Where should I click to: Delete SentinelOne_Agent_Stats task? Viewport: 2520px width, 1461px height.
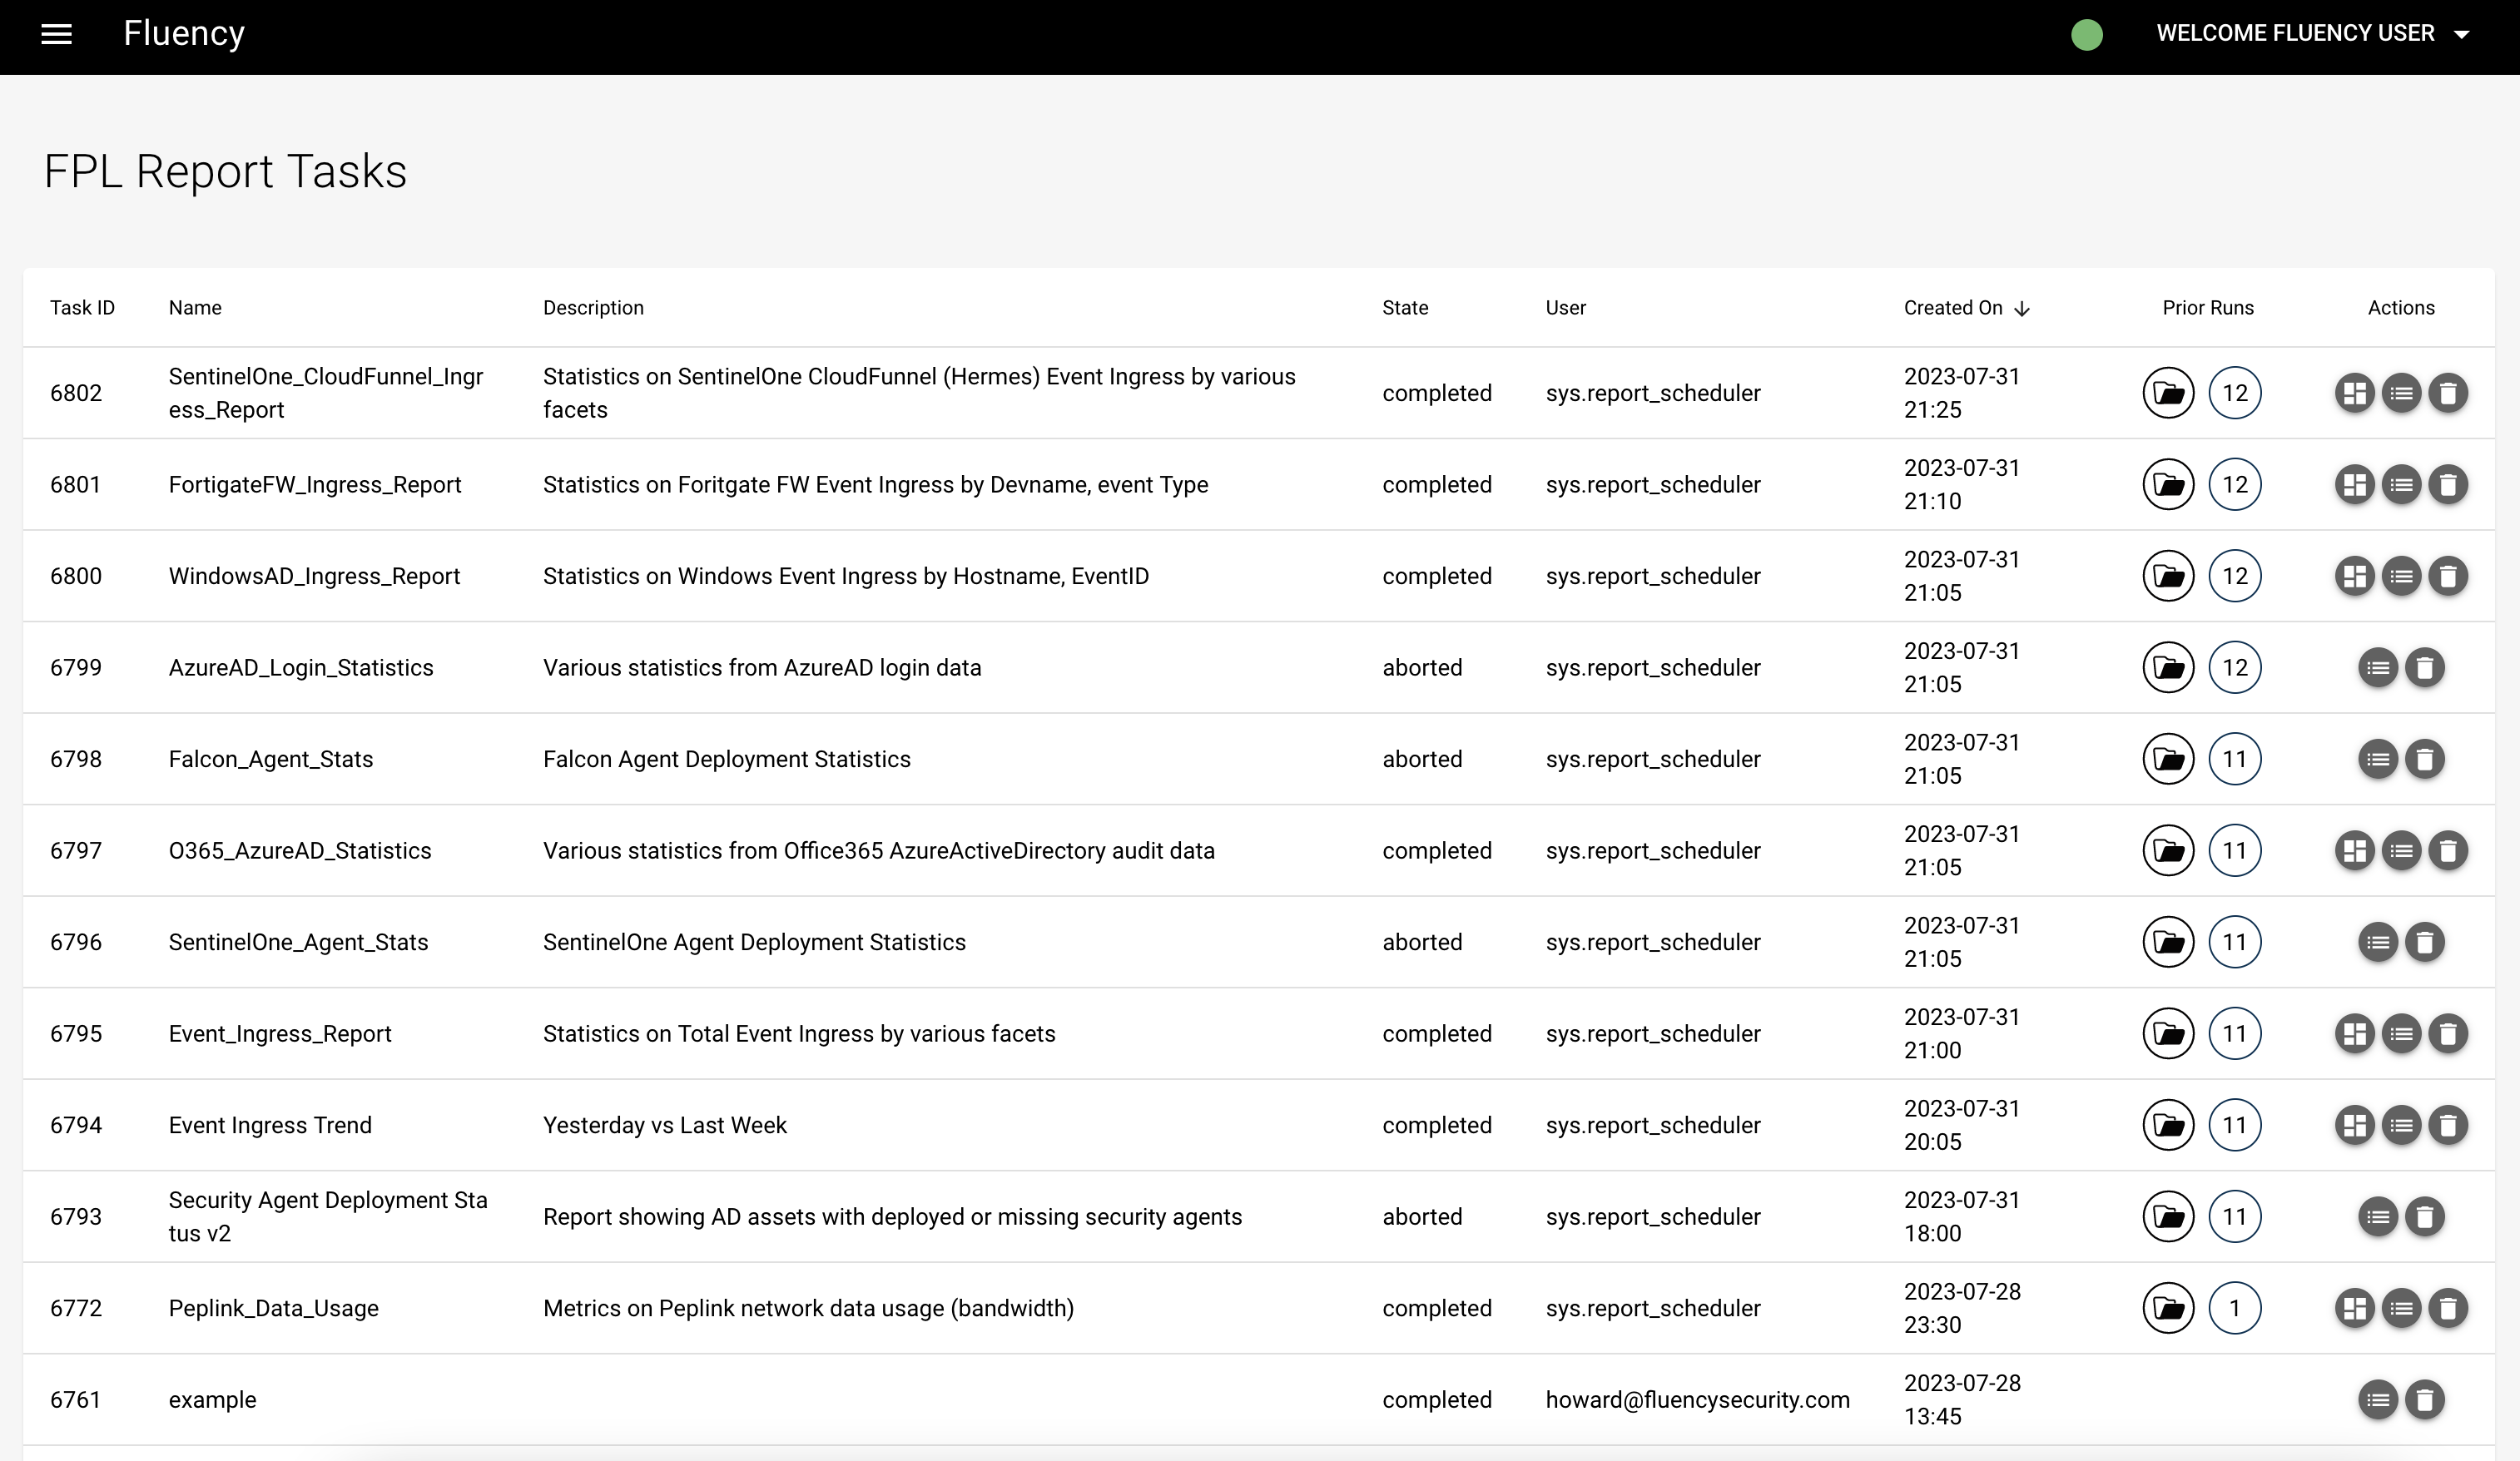[2424, 942]
